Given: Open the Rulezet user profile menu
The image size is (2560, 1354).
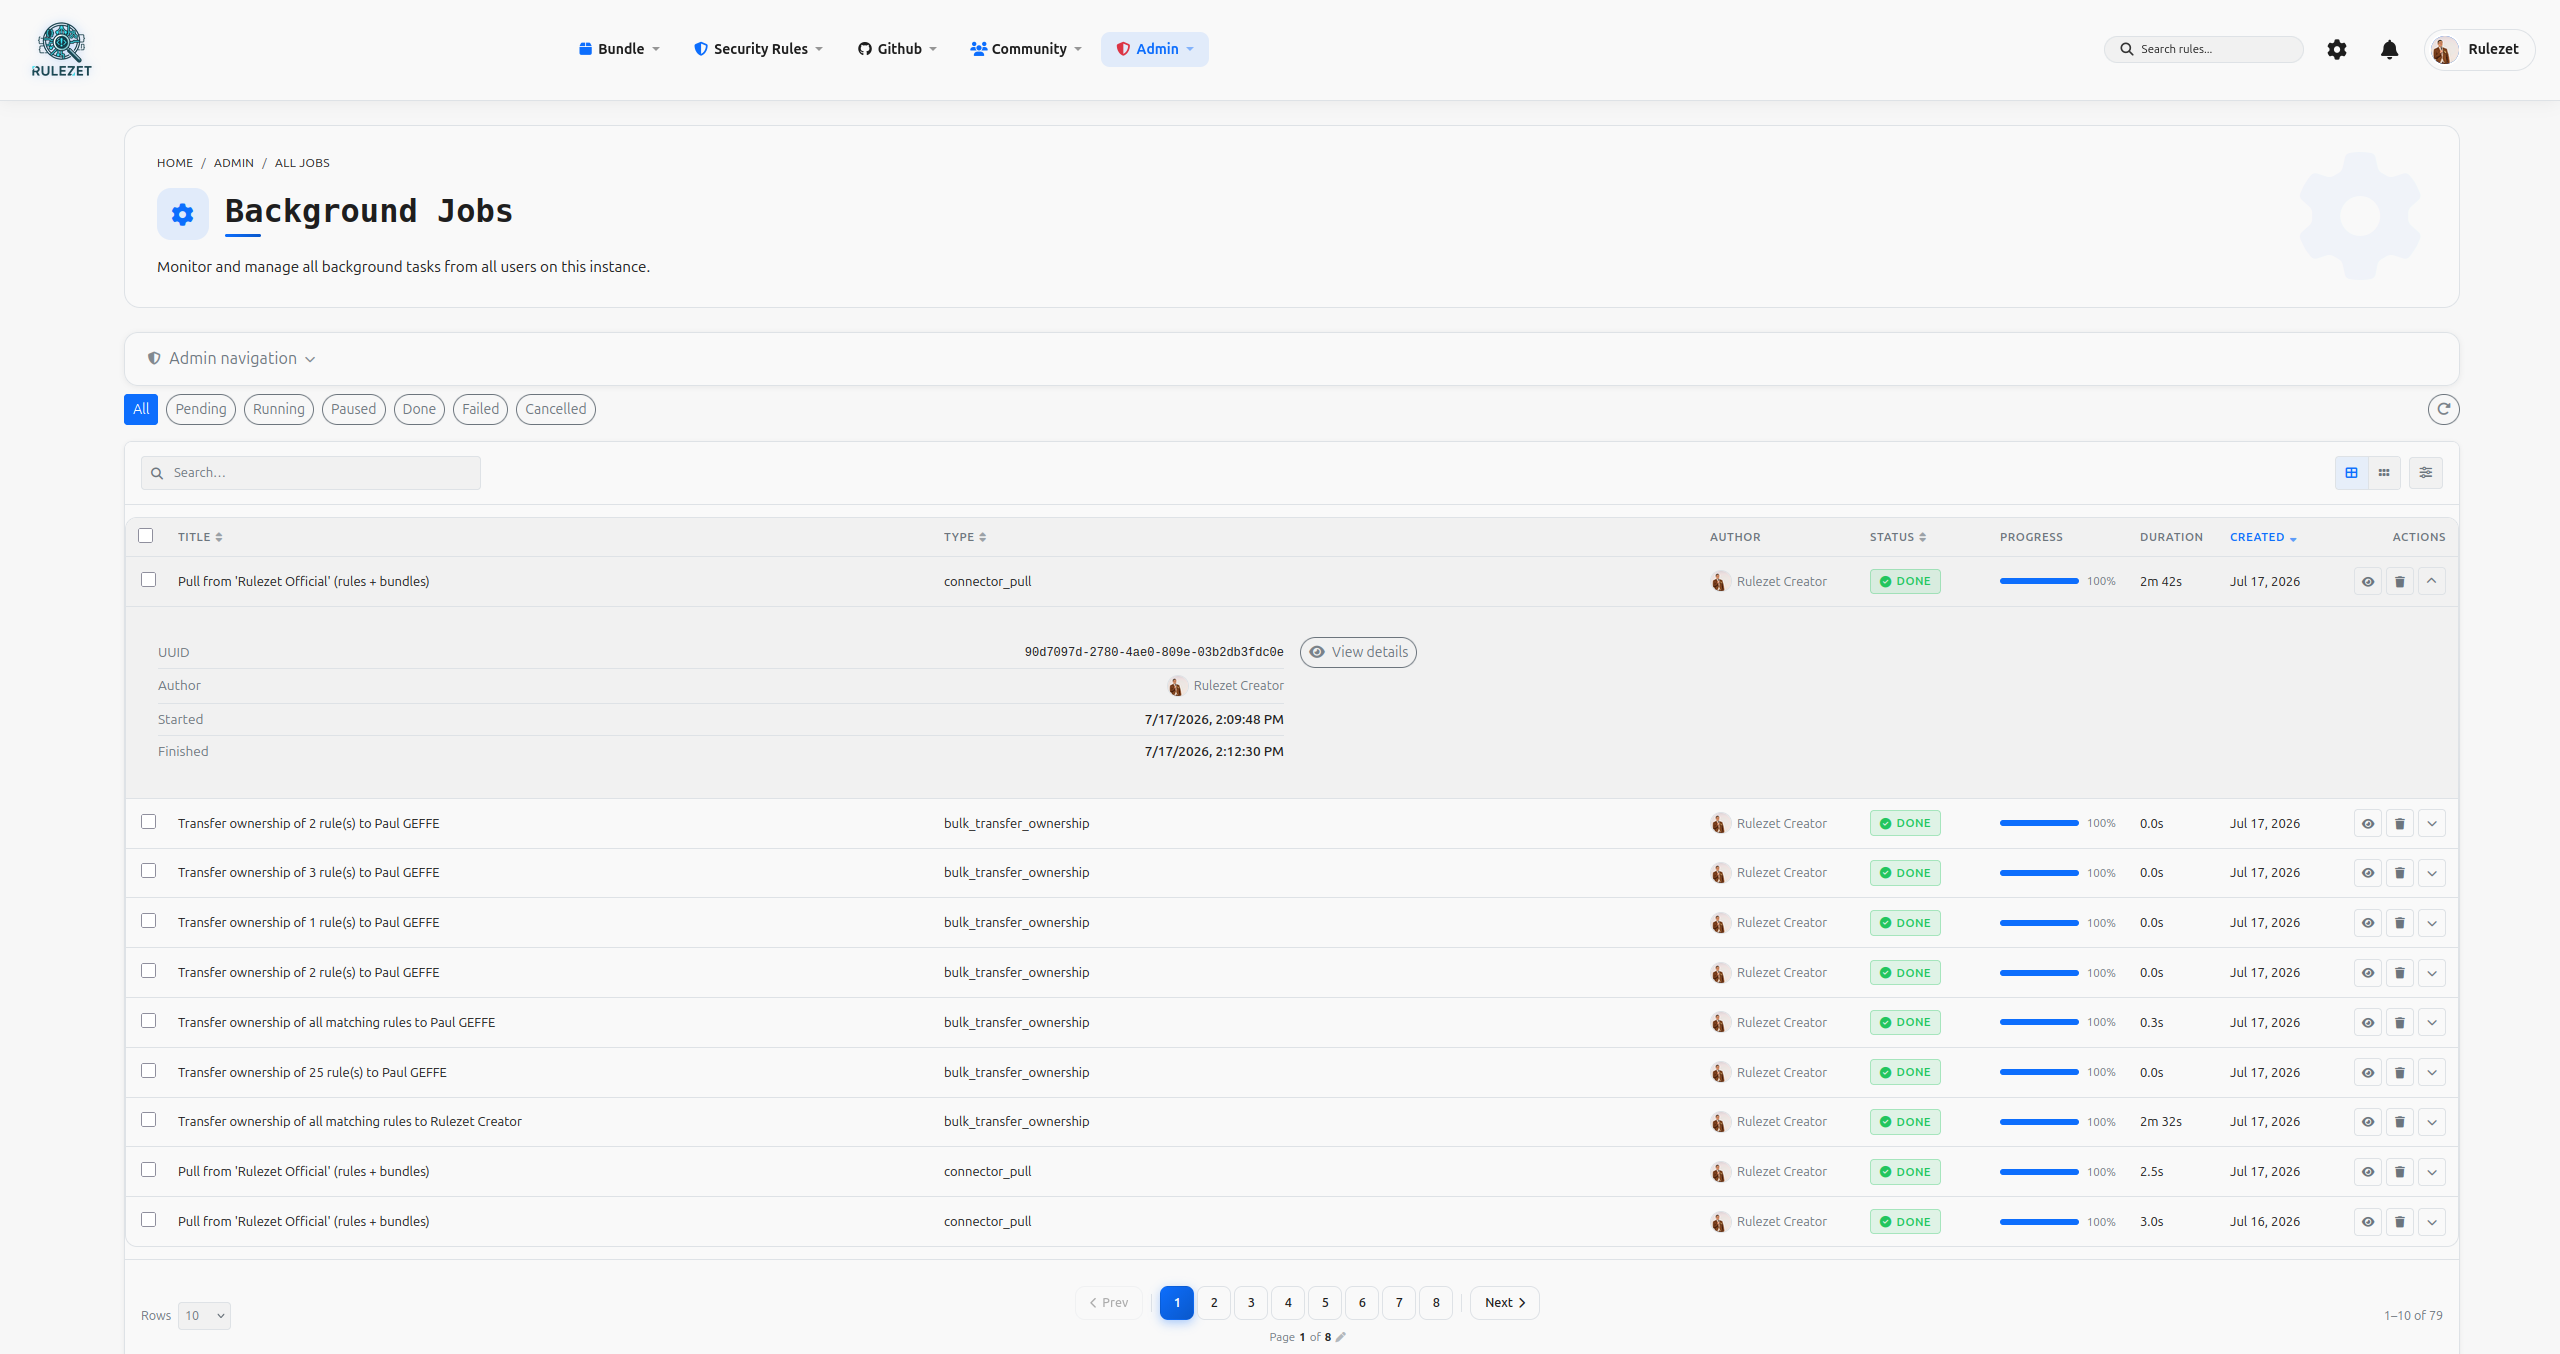Looking at the screenshot, I should [x=2478, y=49].
